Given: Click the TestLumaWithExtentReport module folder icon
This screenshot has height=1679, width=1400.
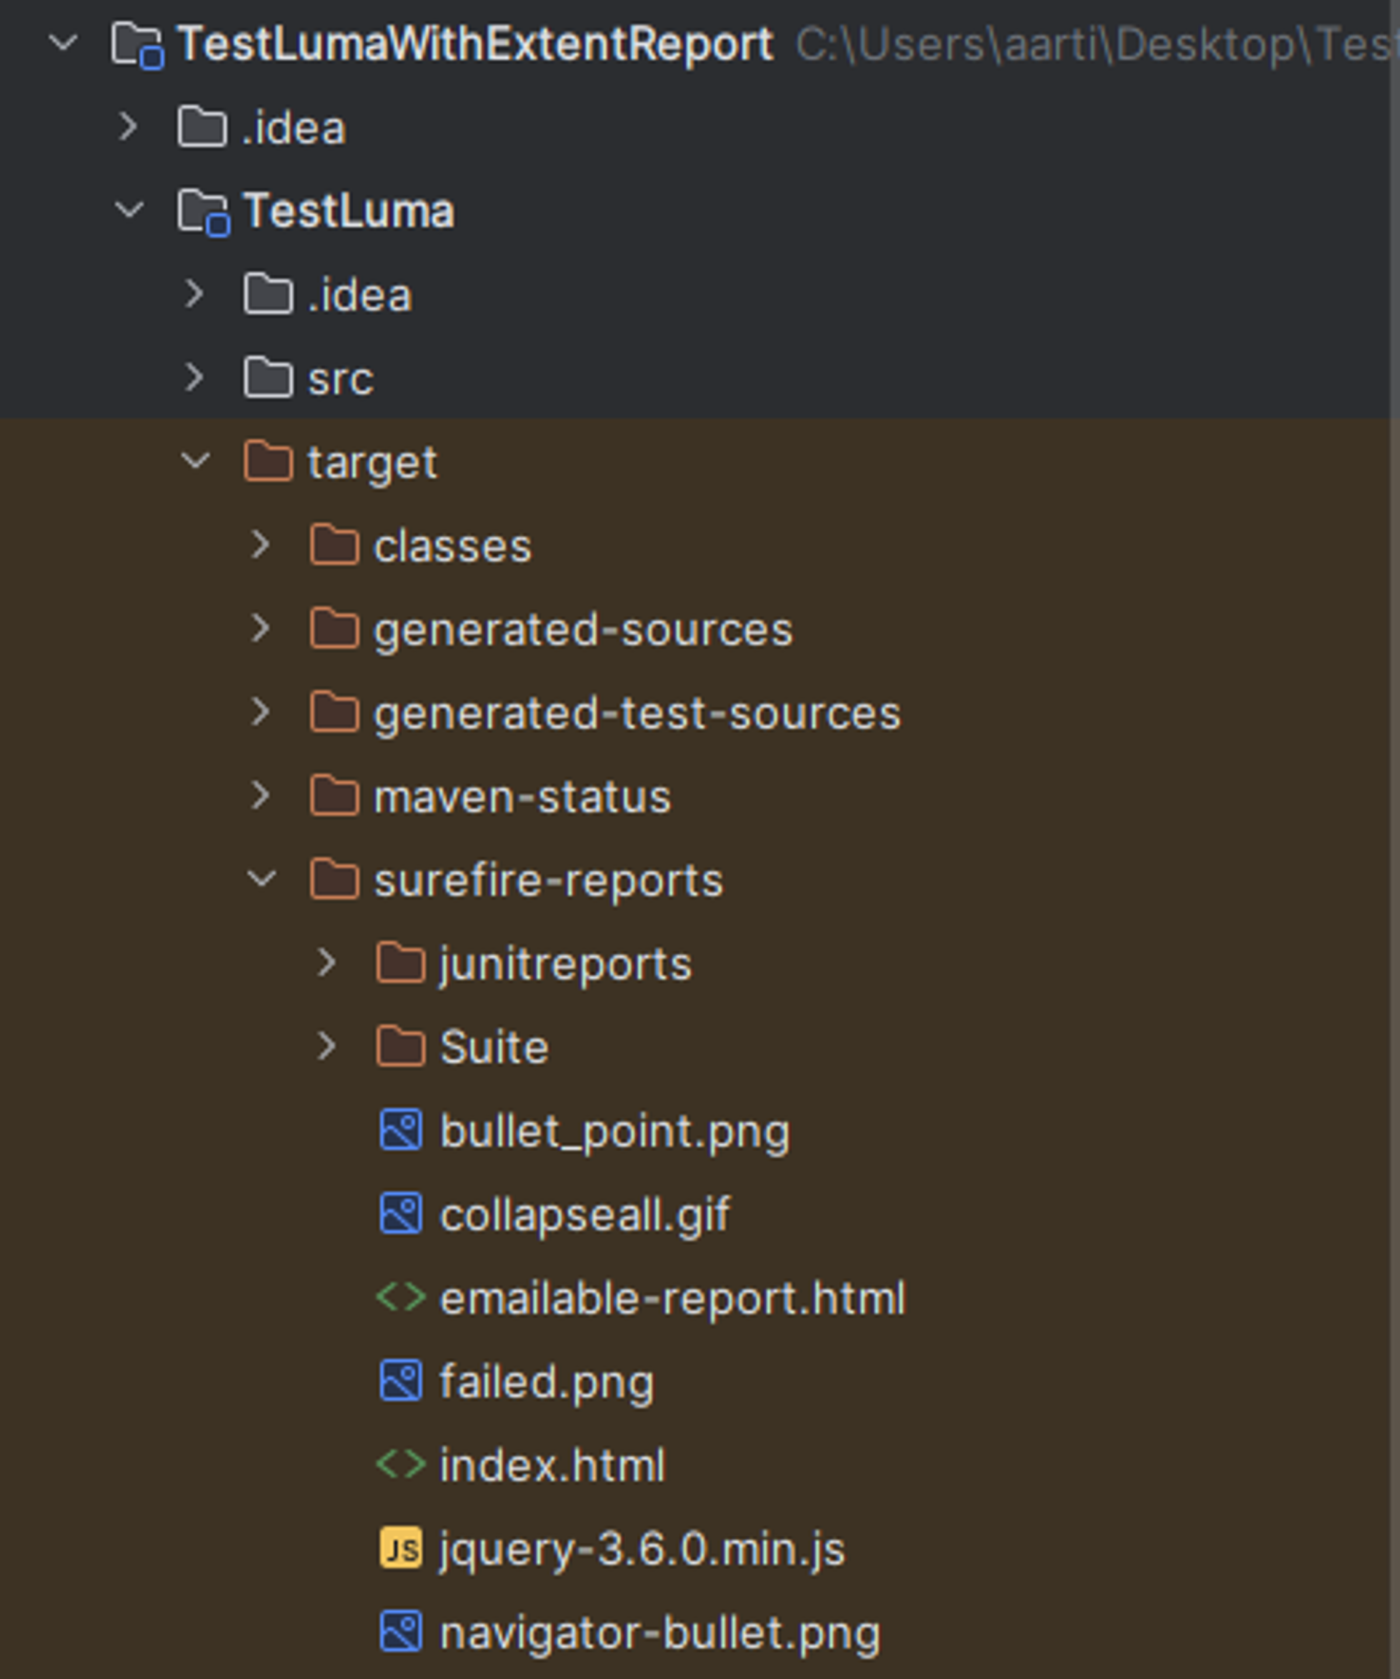Looking at the screenshot, I should click(137, 45).
